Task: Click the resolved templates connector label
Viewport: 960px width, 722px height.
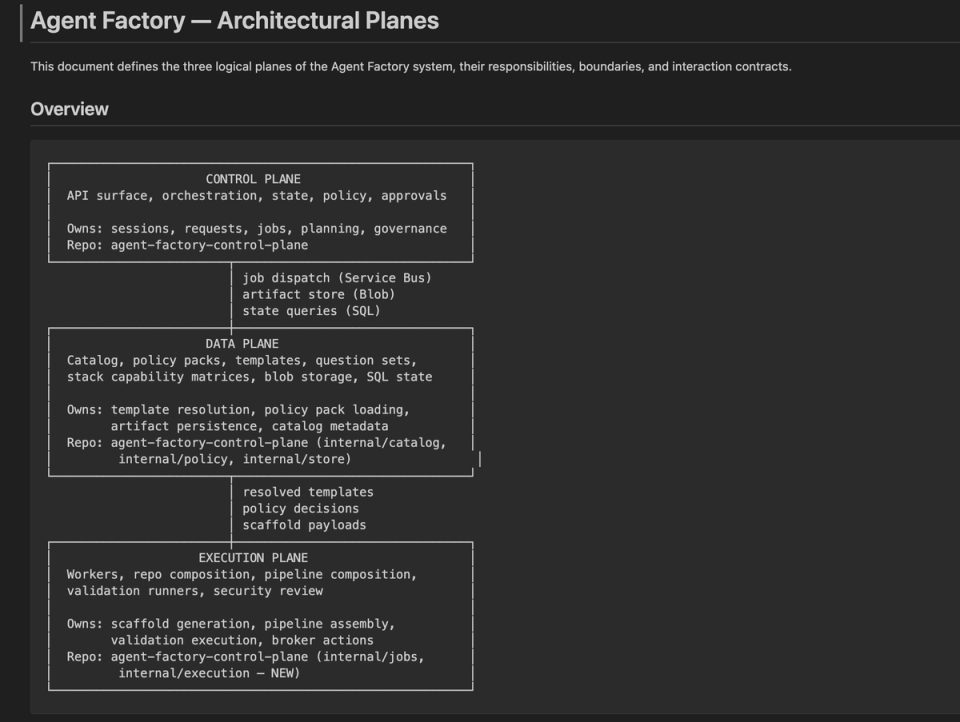Action: (308, 492)
